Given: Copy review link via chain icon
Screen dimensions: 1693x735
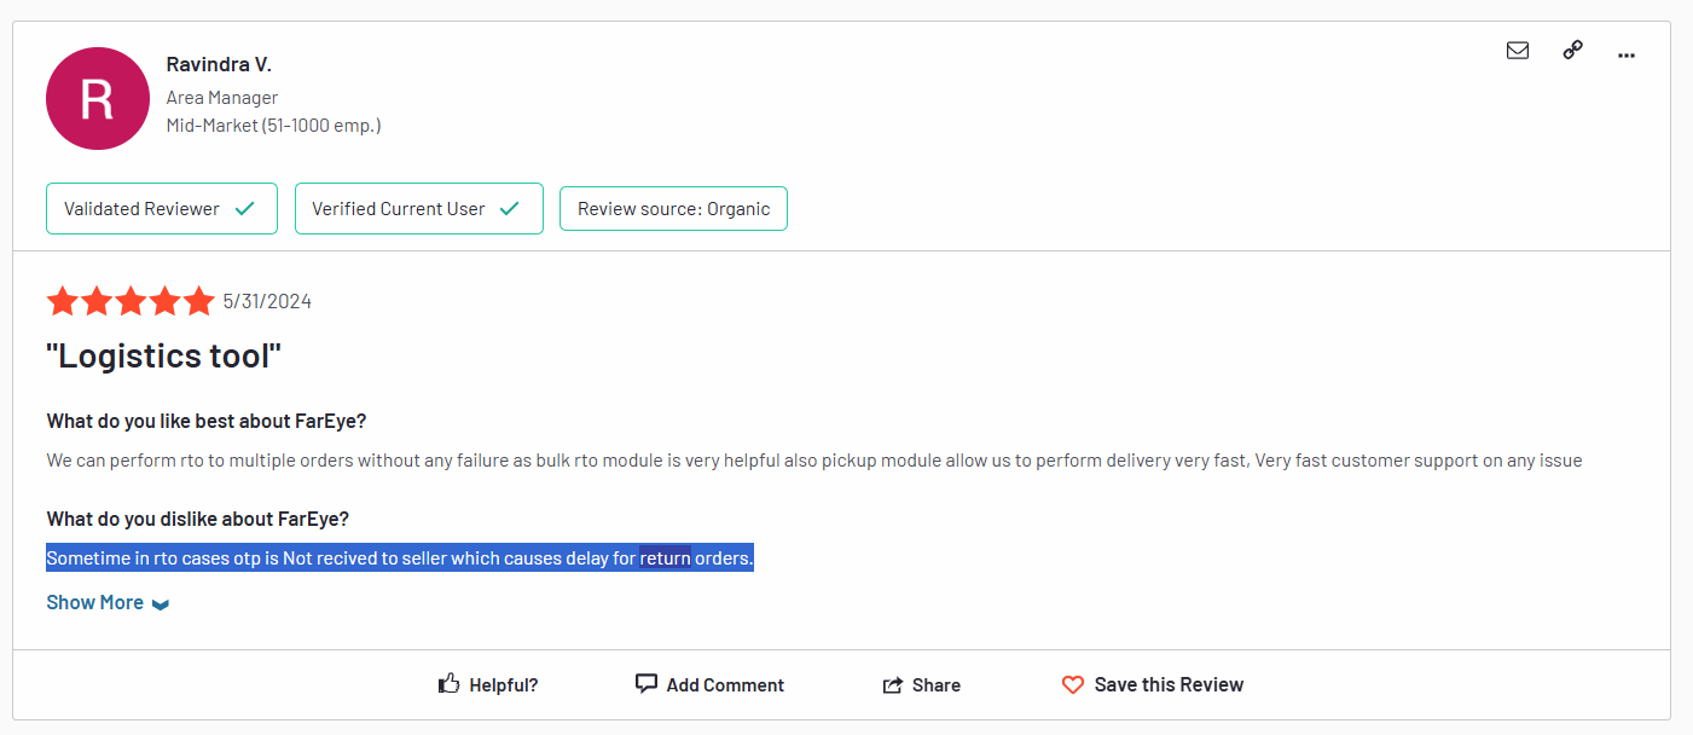Looking at the screenshot, I should click(1573, 50).
